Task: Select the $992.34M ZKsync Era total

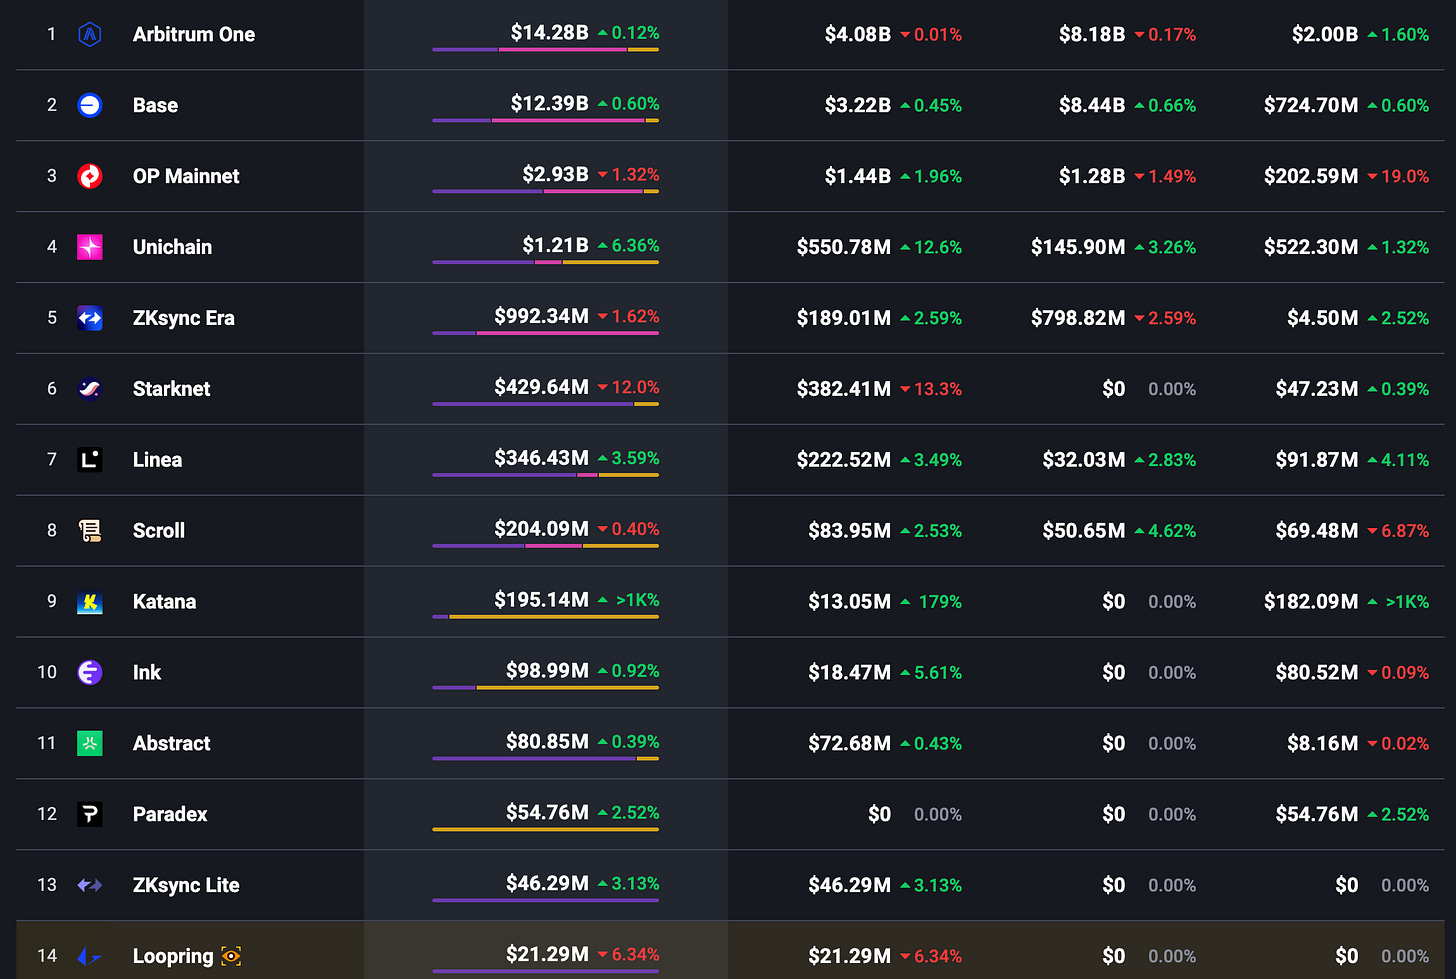Action: (541, 317)
